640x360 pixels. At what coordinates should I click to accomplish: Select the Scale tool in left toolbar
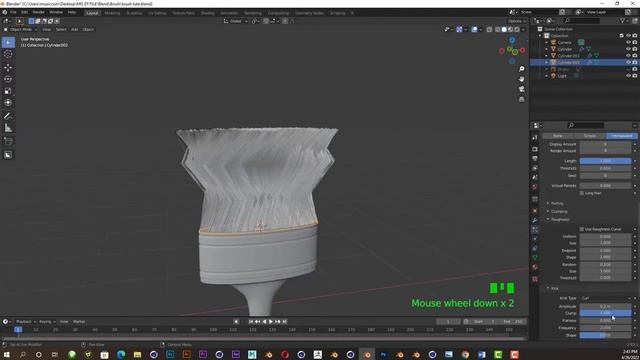(8, 91)
